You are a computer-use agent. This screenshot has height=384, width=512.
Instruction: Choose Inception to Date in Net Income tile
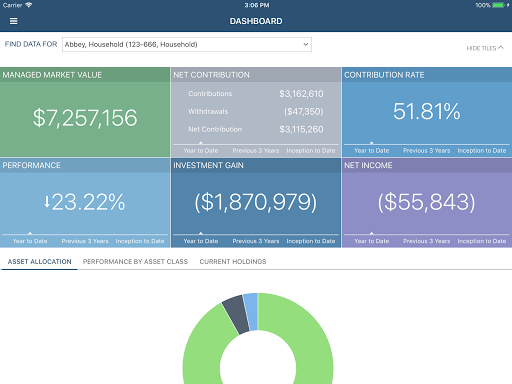(x=482, y=241)
